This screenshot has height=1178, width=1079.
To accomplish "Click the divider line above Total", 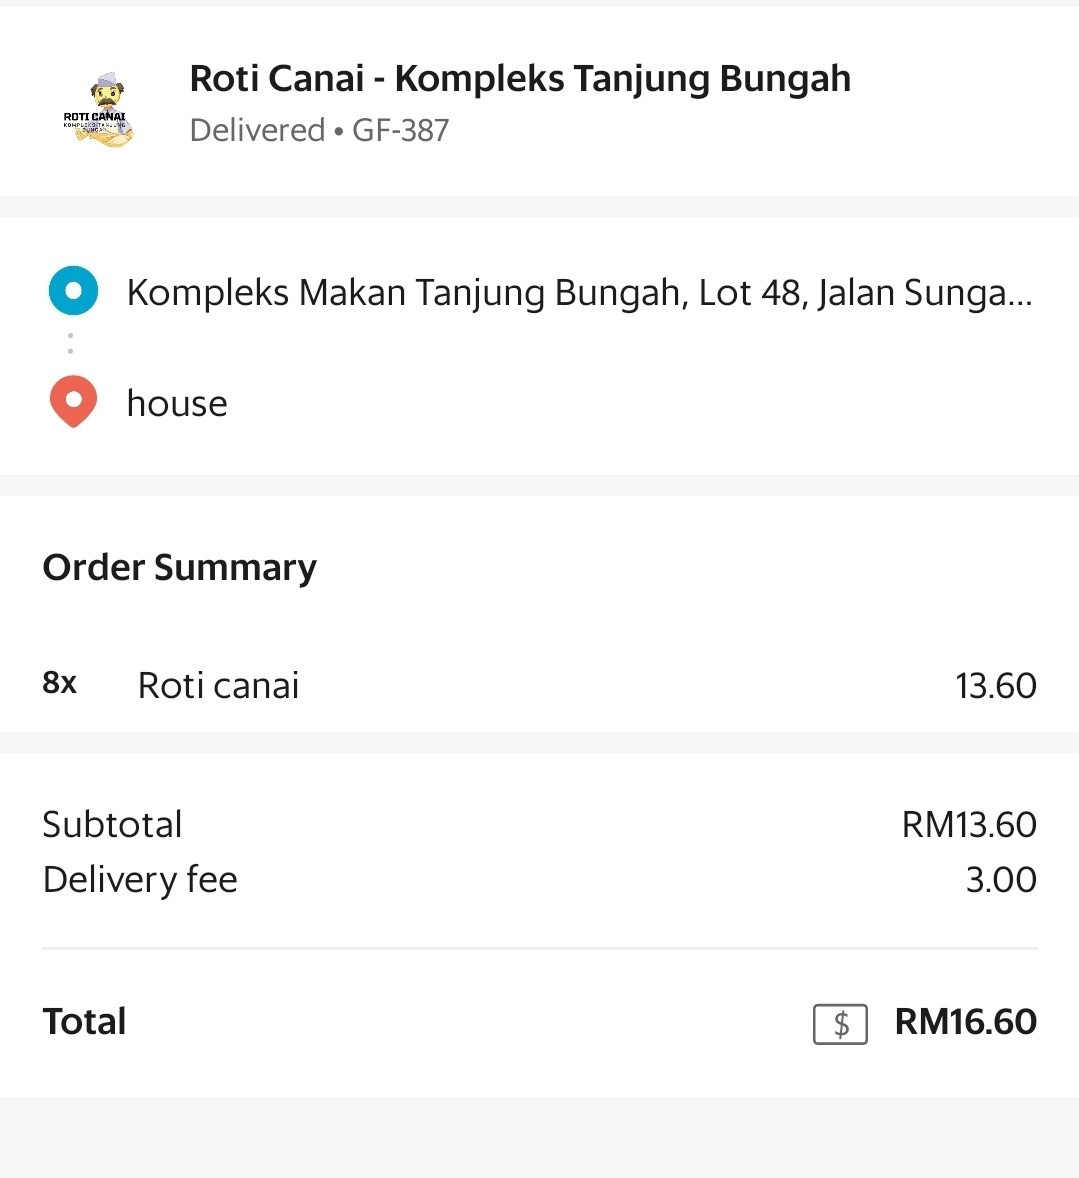I will (540, 949).
